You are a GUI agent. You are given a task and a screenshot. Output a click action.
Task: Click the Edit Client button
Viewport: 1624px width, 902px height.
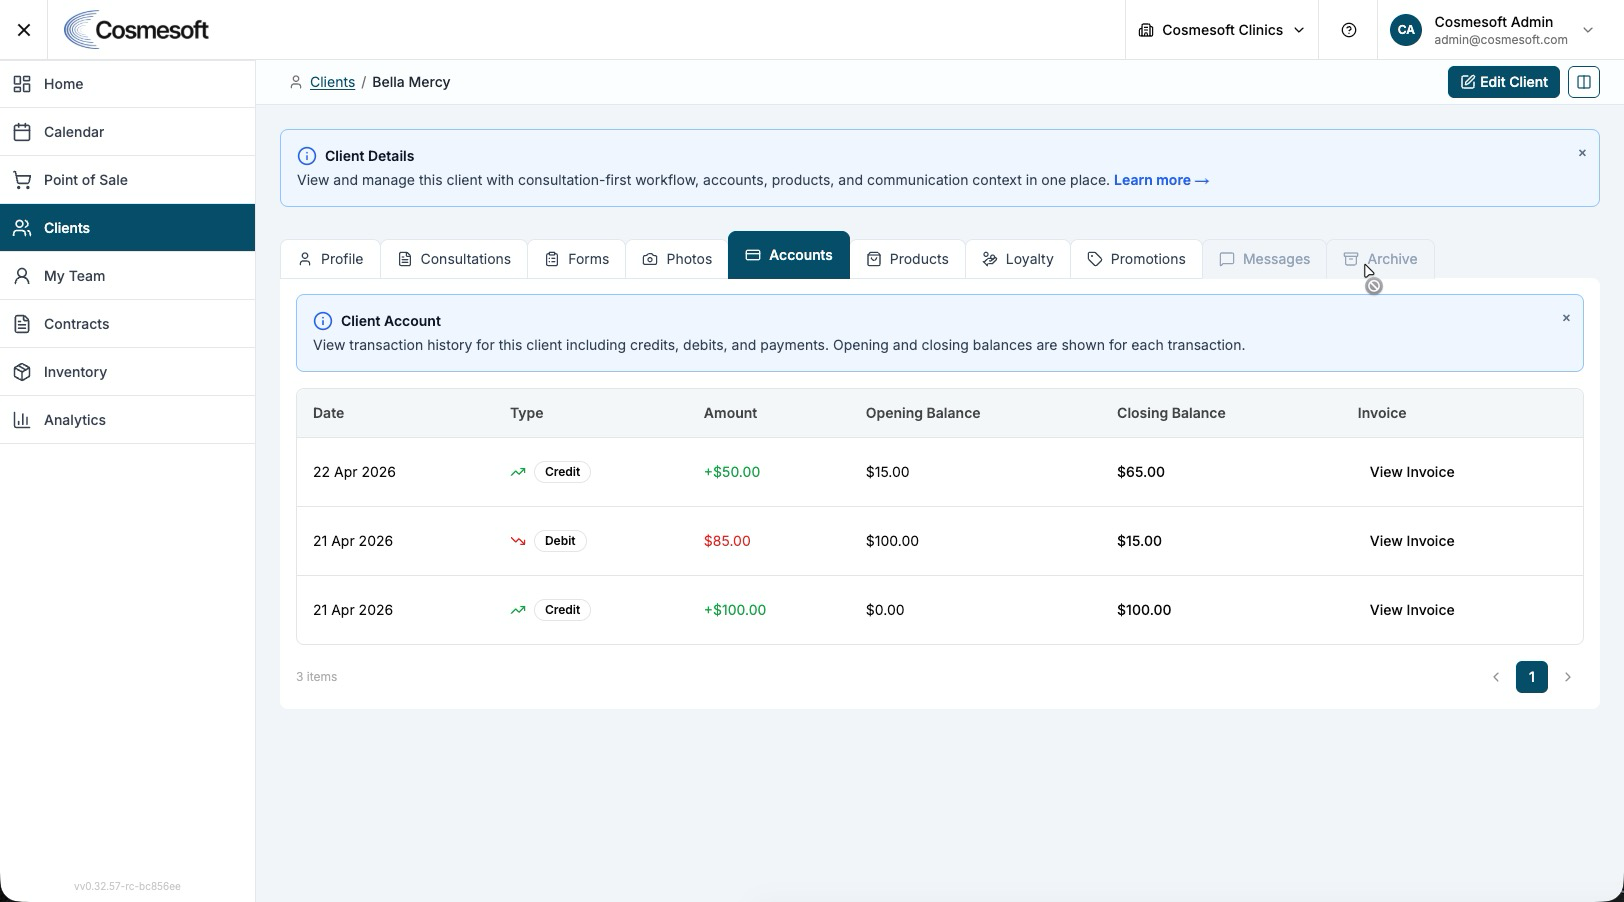click(x=1504, y=82)
